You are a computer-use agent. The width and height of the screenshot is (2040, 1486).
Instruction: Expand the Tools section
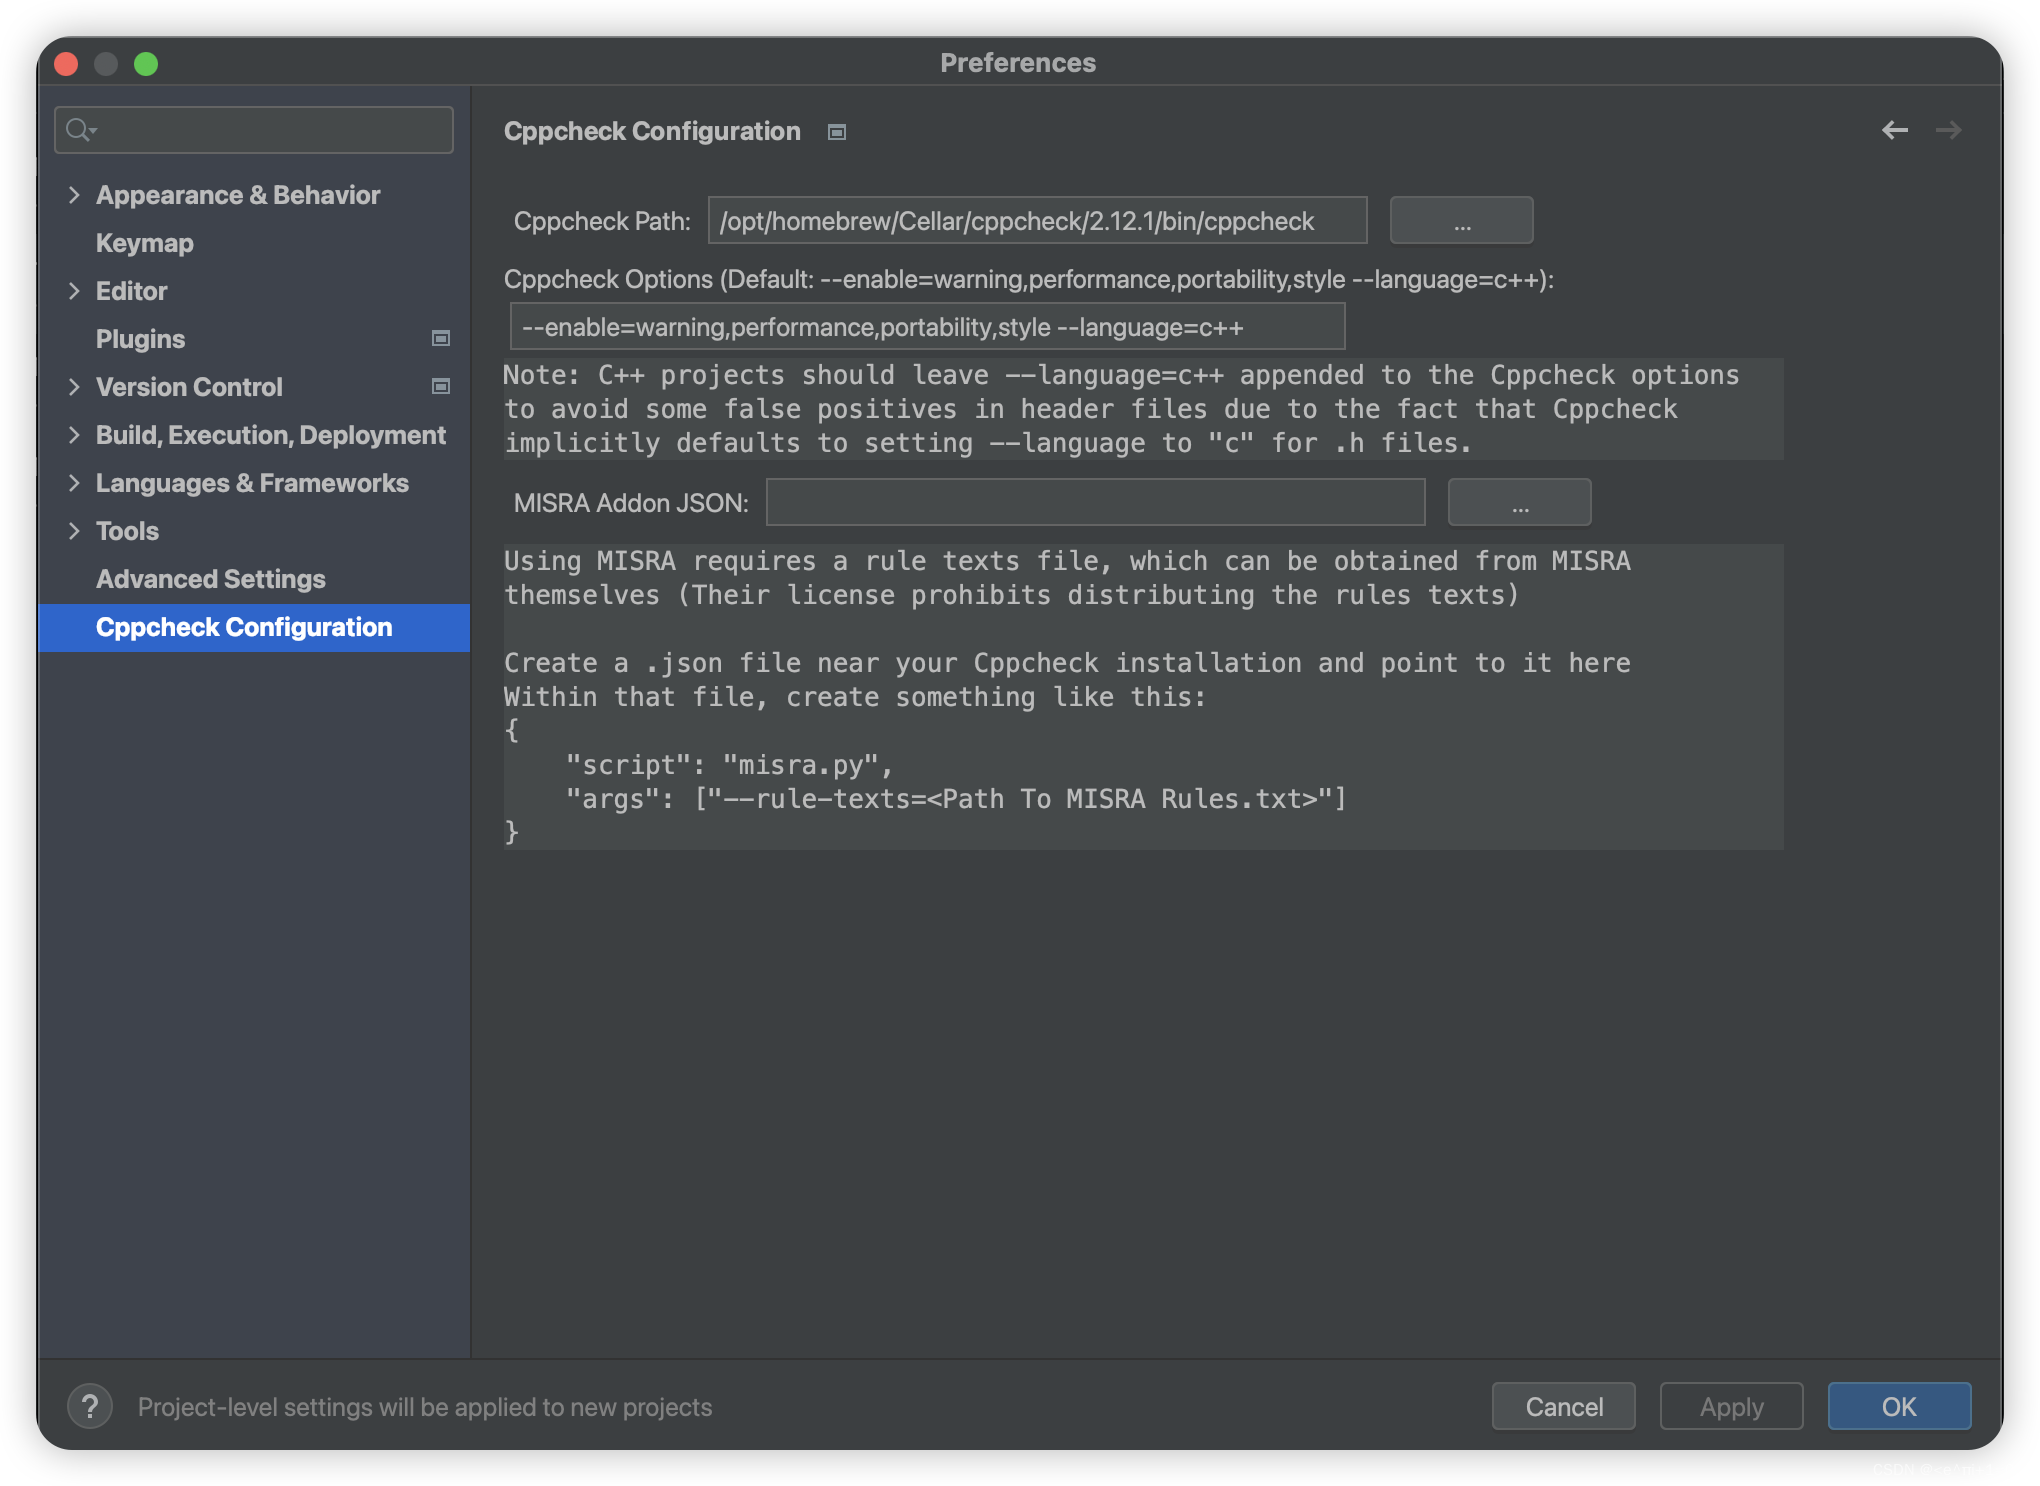[75, 531]
